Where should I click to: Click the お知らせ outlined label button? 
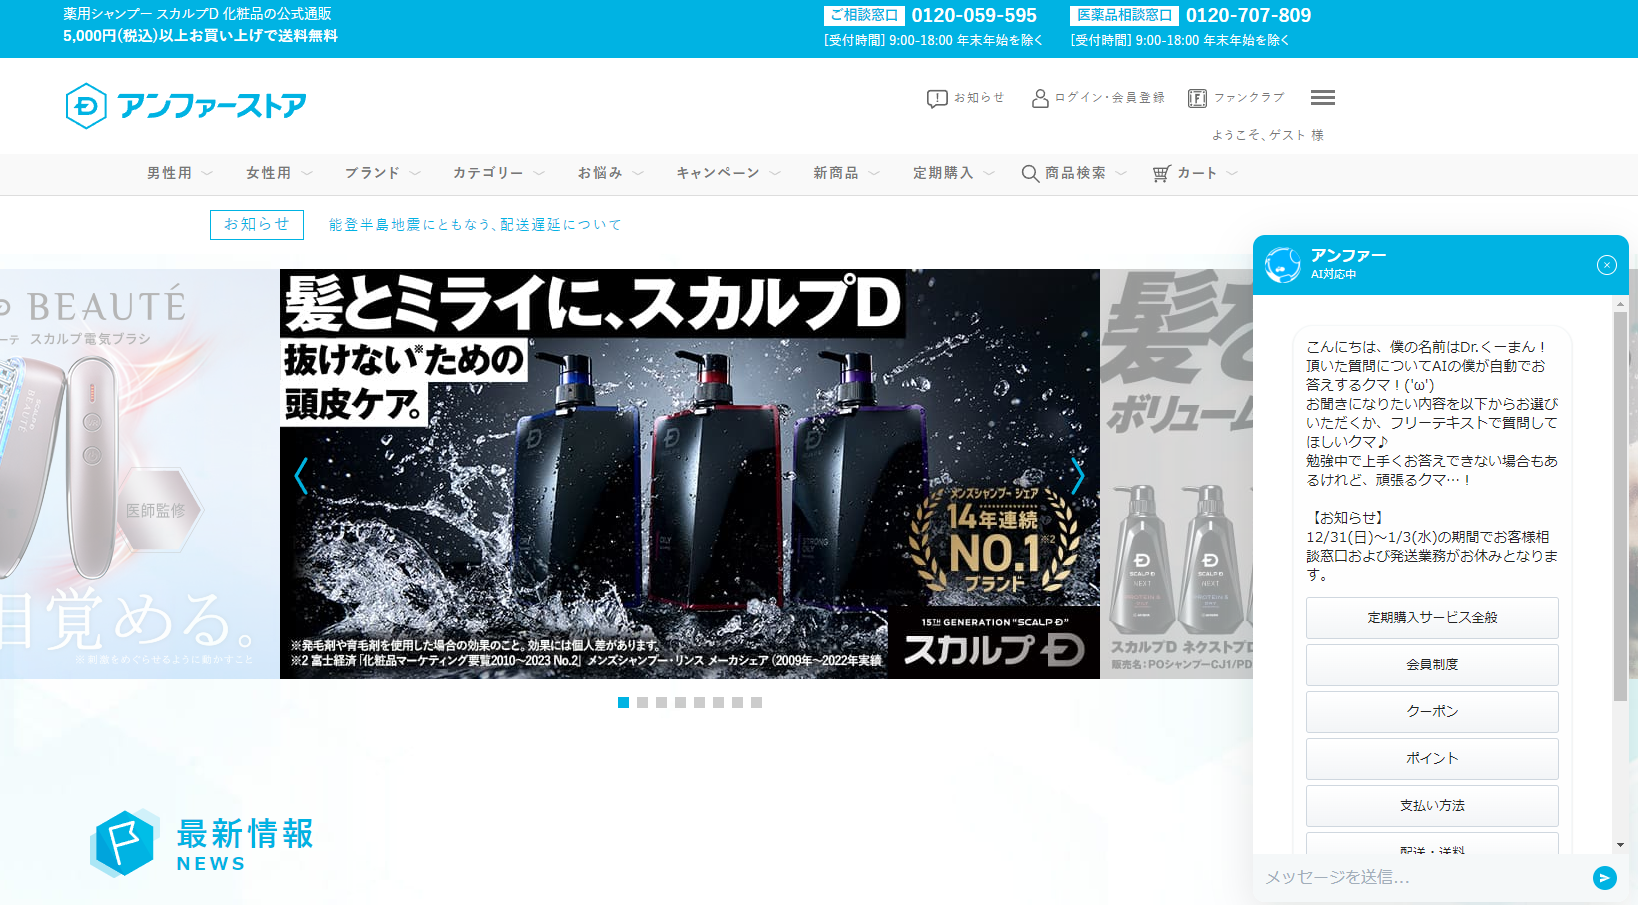(x=257, y=225)
